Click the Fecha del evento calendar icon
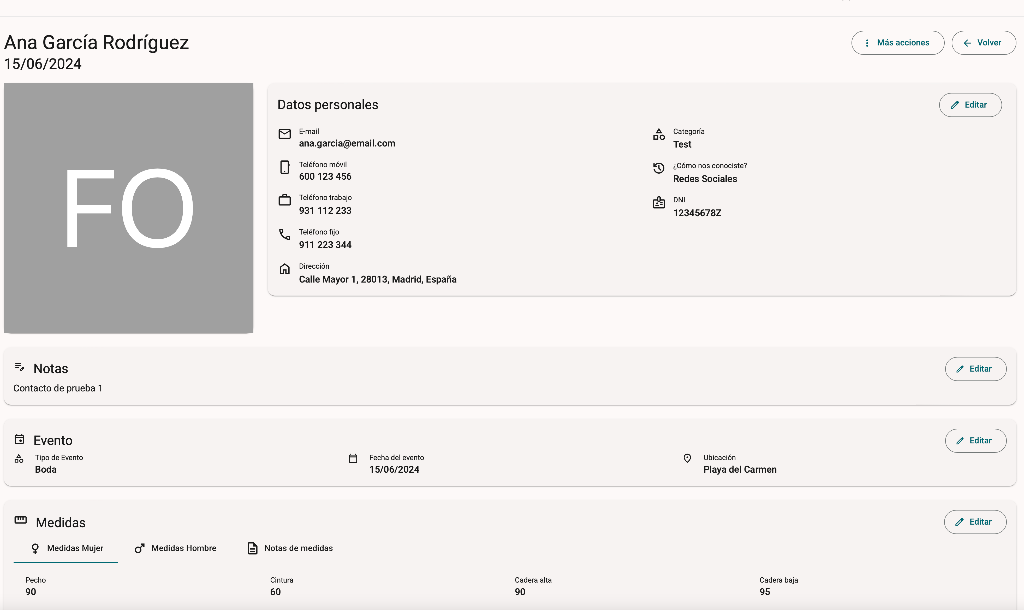 coord(353,458)
